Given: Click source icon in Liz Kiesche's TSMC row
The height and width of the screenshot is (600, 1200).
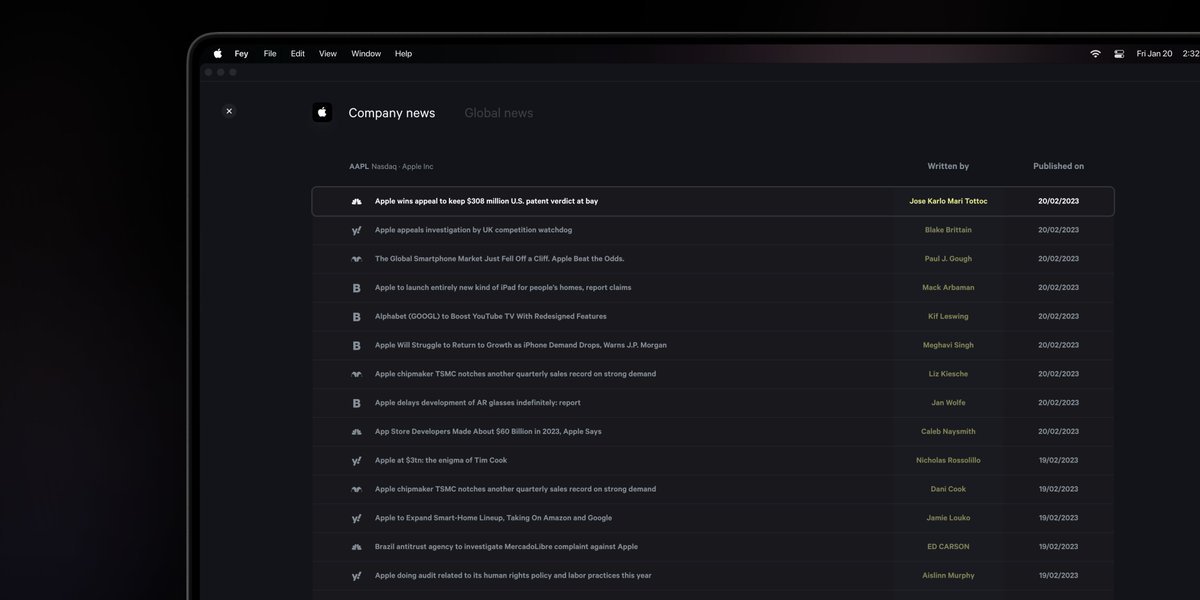Looking at the screenshot, I should [x=356, y=374].
